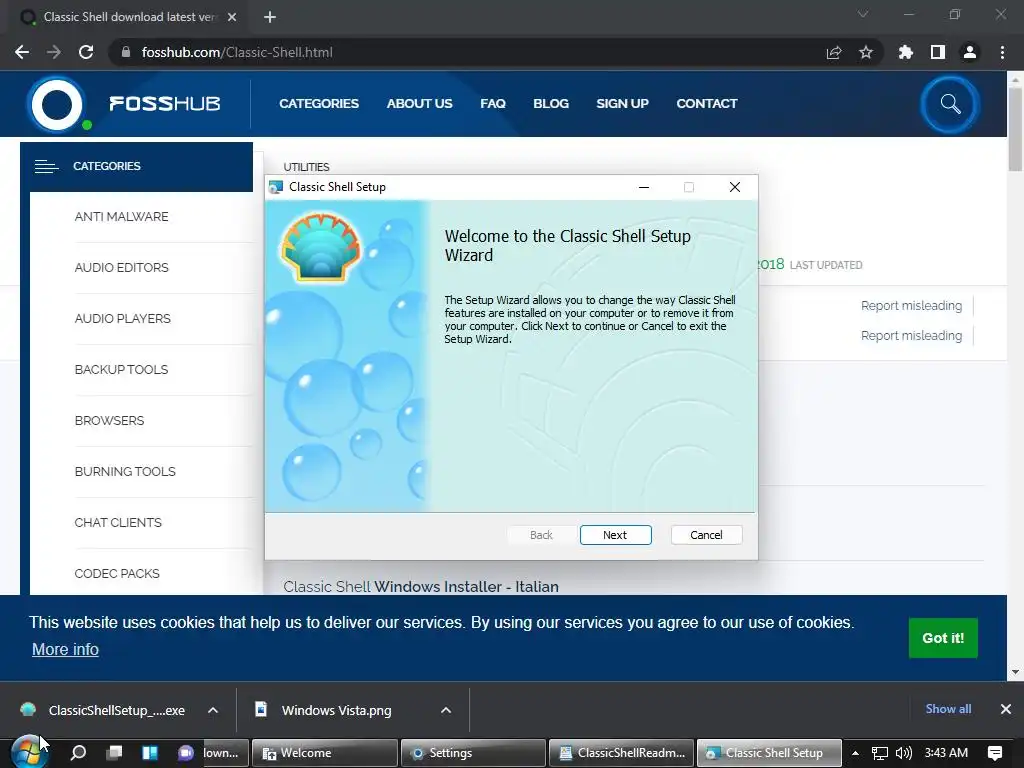Click Next in Classic Shell Setup
The image size is (1024, 768).
click(x=615, y=535)
